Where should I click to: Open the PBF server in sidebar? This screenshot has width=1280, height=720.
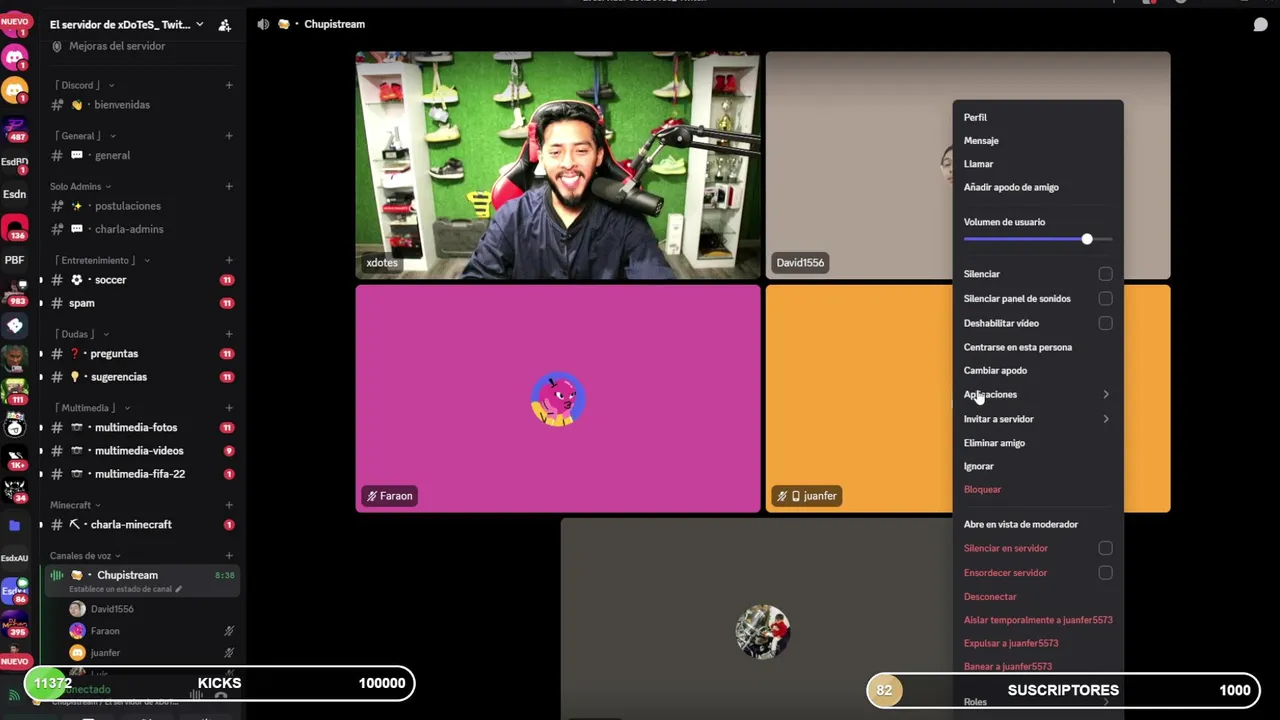(15, 260)
